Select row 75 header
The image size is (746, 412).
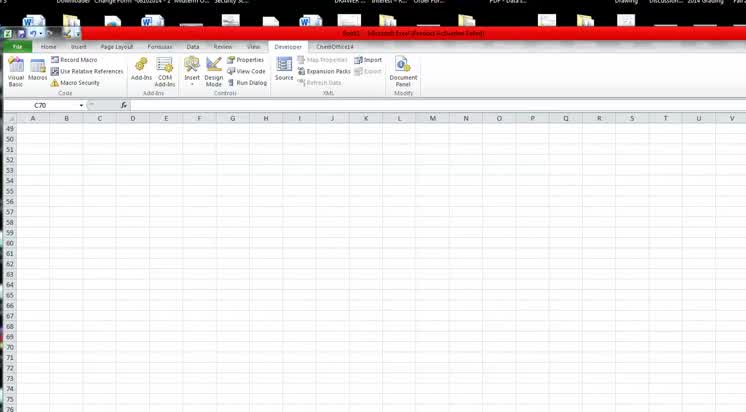[x=10, y=399]
